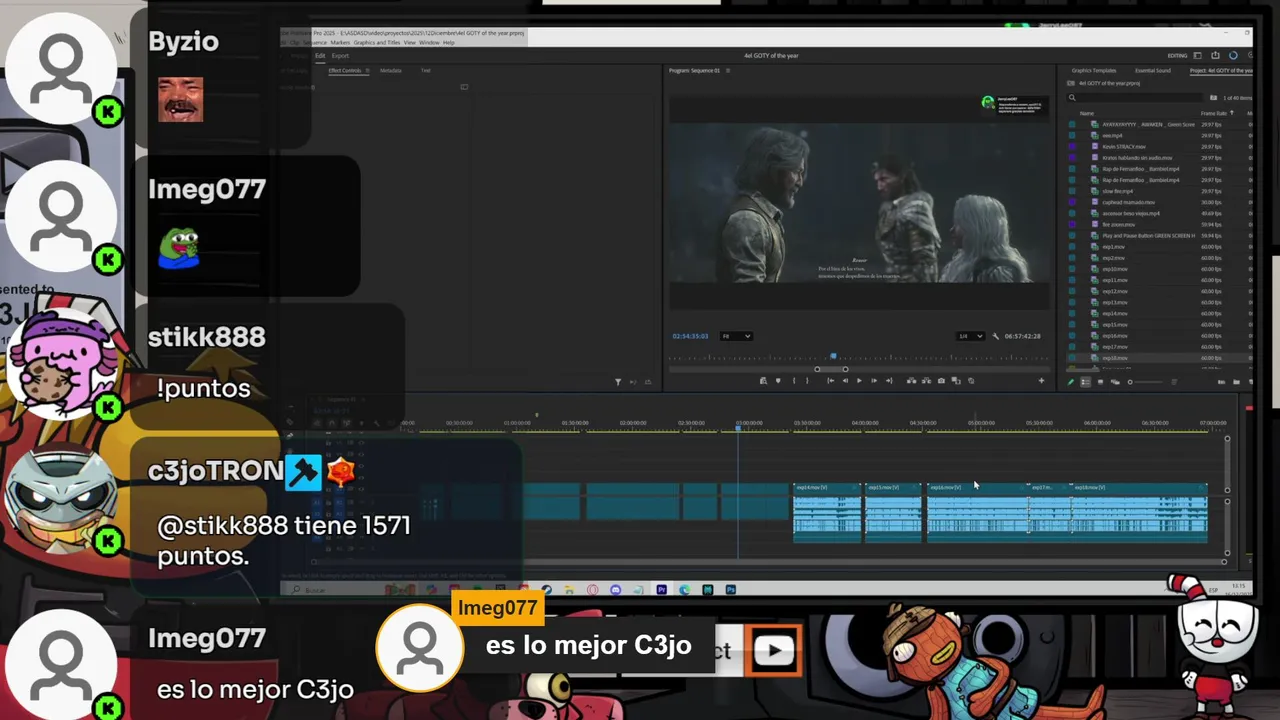Click the green pencil writable project icon
This screenshot has width=1280, height=720.
(1071, 381)
